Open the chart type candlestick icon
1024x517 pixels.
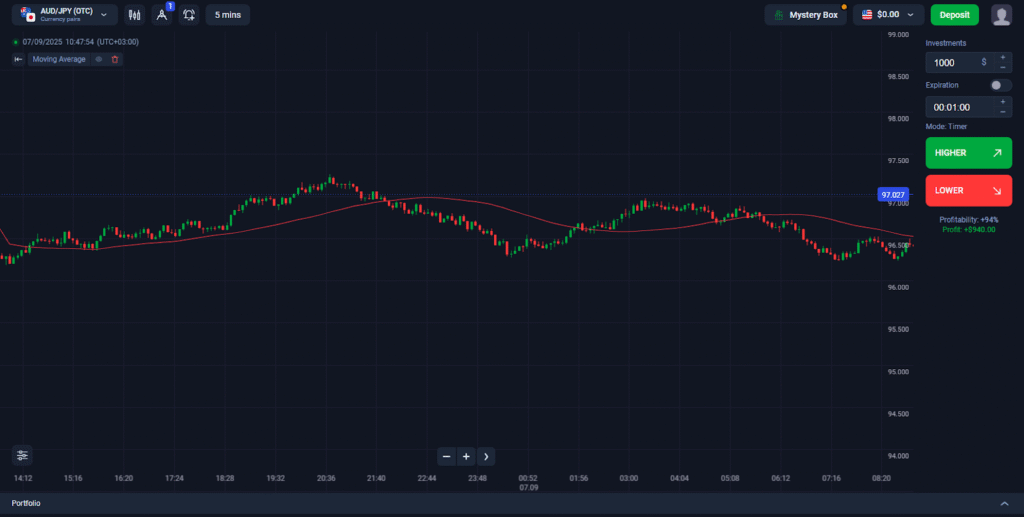135,15
